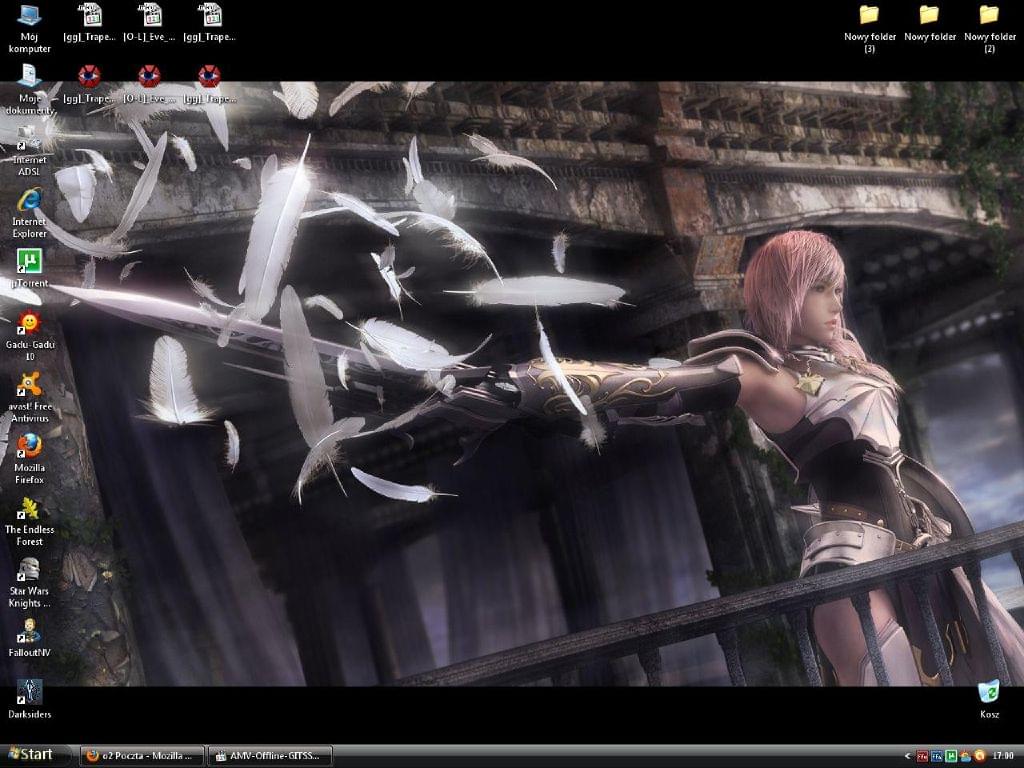Launch the Darksiders shortcut

(x=29, y=699)
